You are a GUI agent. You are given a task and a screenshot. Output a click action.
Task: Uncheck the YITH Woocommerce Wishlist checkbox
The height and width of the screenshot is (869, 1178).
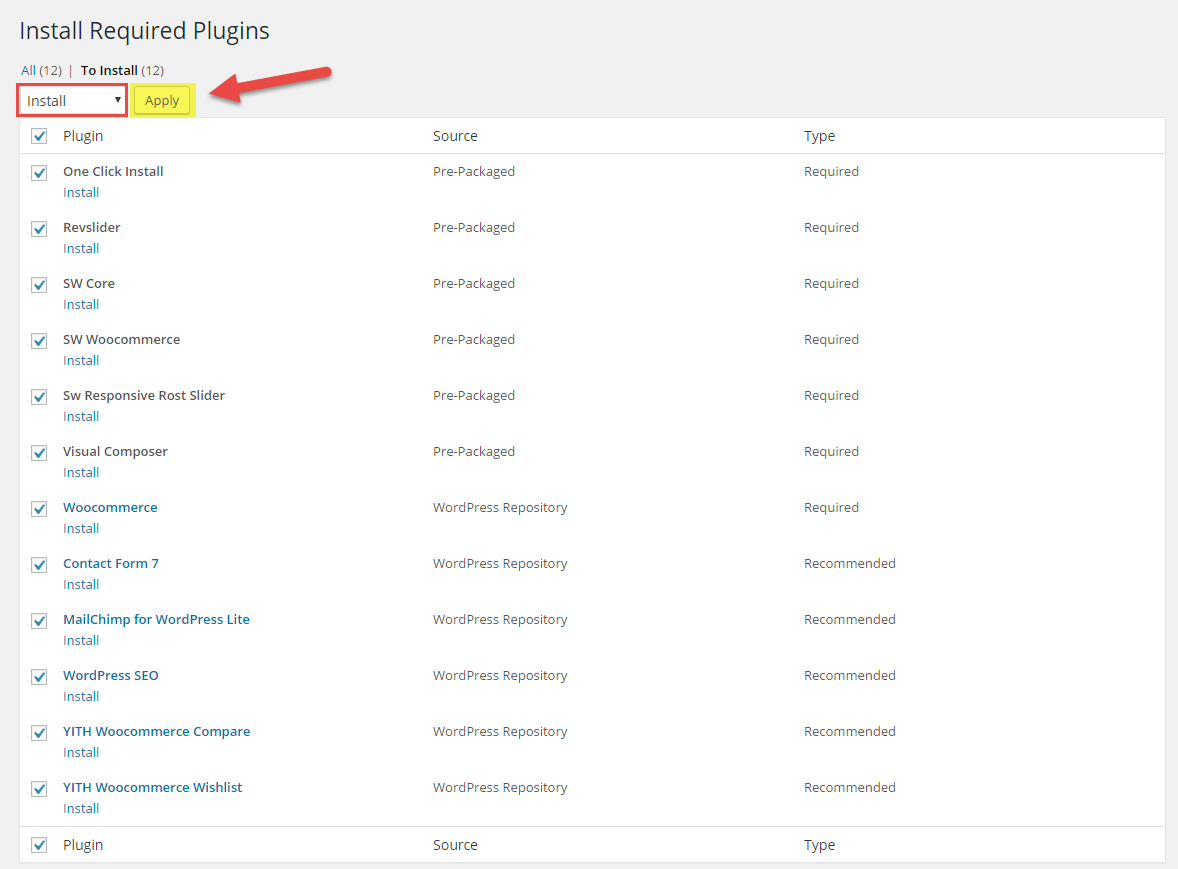pos(39,789)
